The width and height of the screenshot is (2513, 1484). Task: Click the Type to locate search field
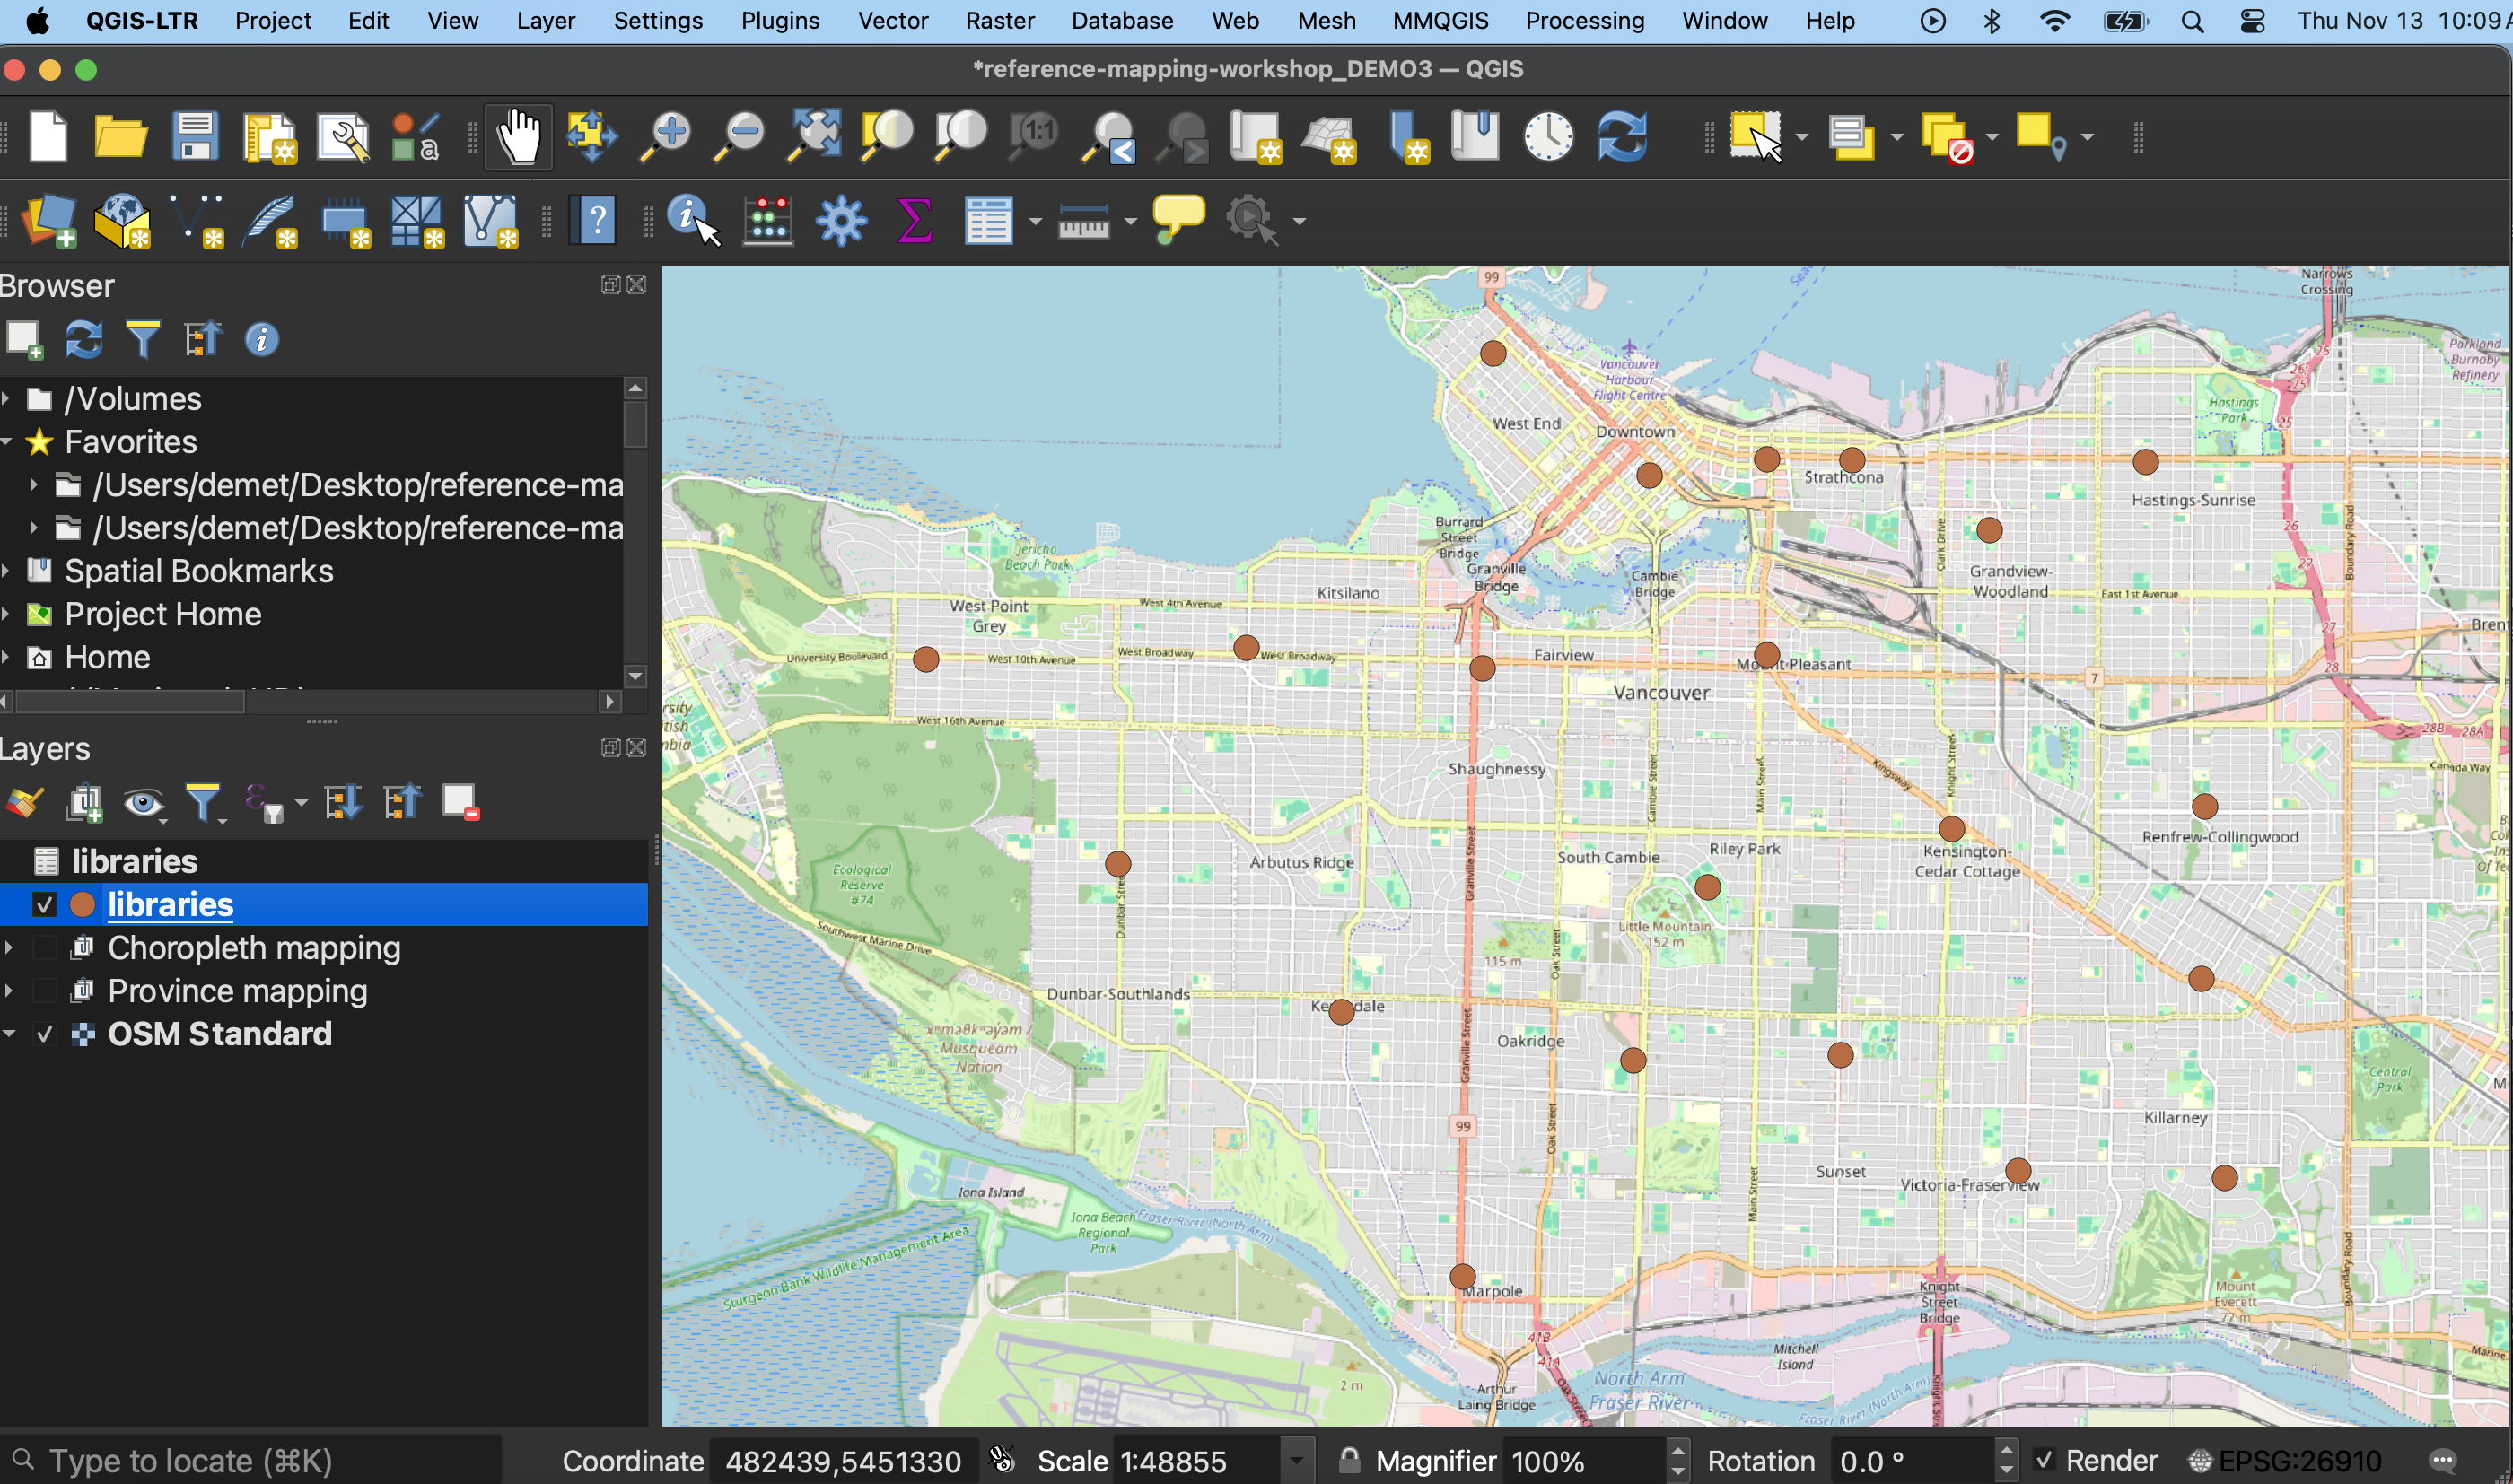(x=250, y=1461)
